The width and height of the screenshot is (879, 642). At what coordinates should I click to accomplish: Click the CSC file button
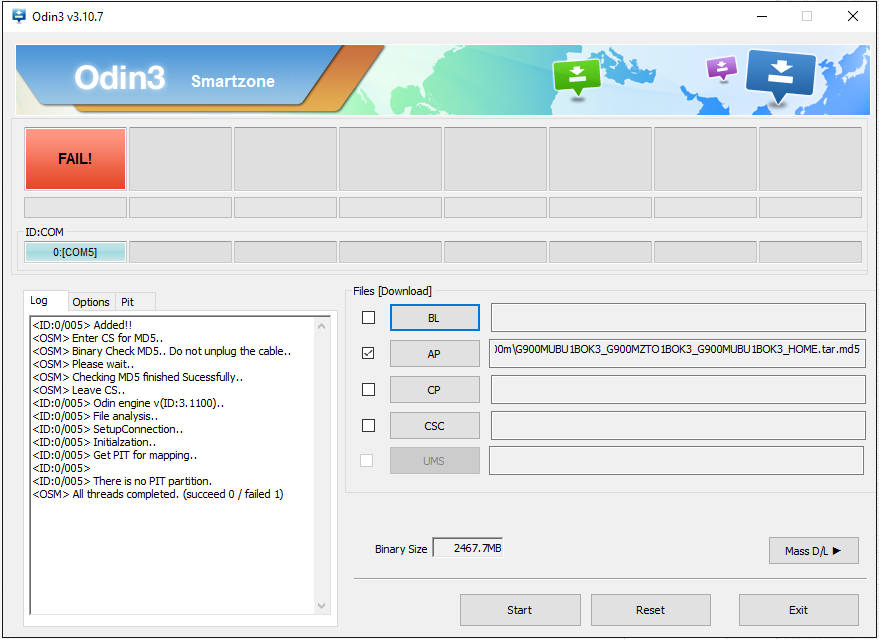[434, 426]
